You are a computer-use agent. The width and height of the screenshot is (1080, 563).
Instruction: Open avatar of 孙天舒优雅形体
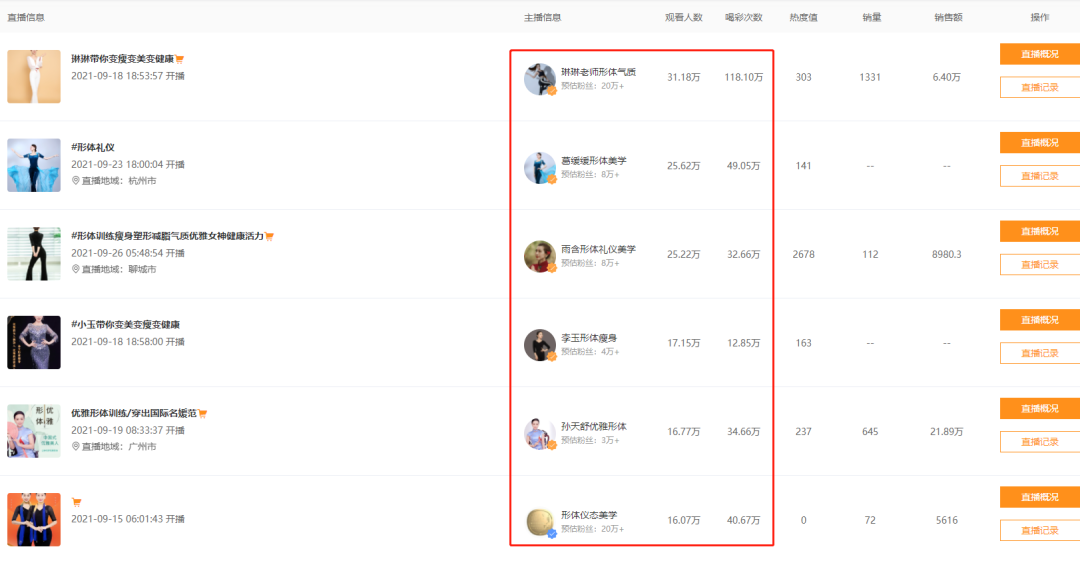pyautogui.click(x=540, y=433)
